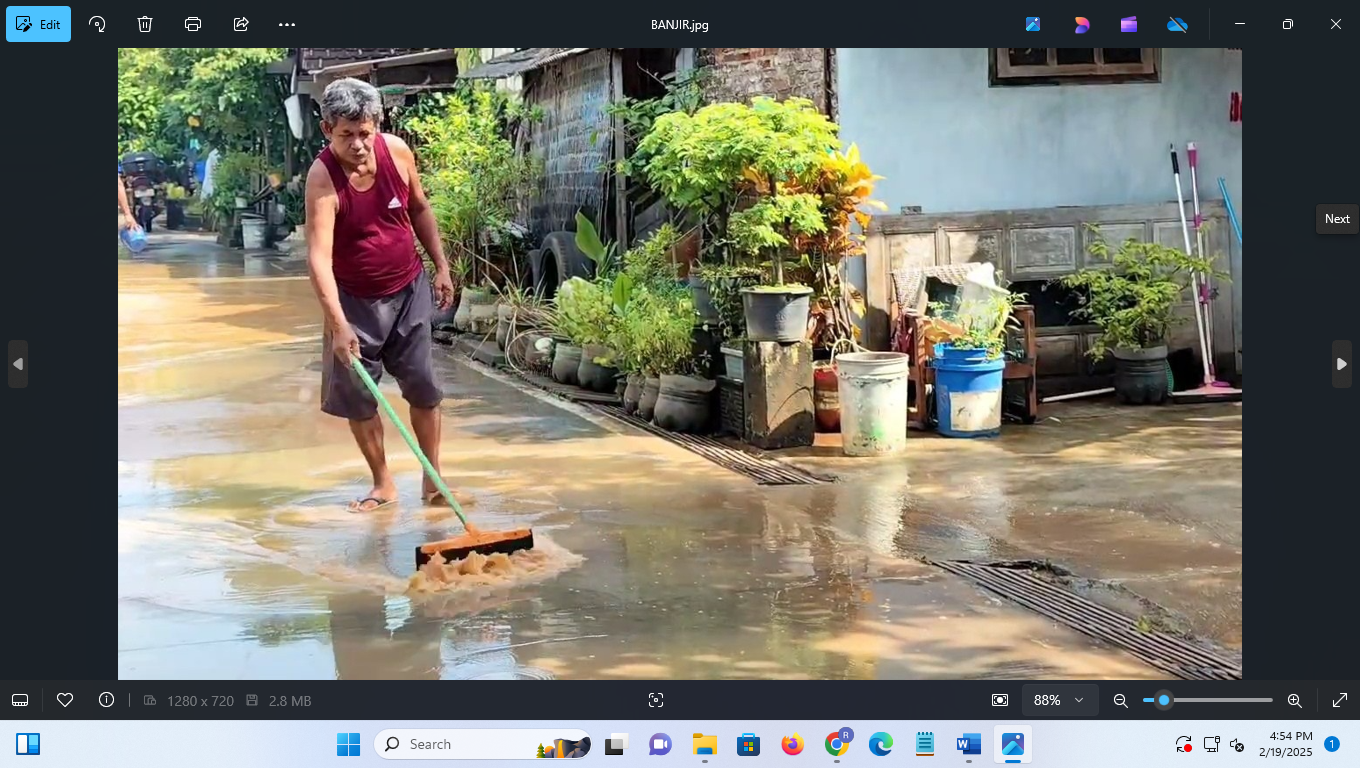Click the zoom slider handle
1360x768 pixels.
coord(1163,700)
